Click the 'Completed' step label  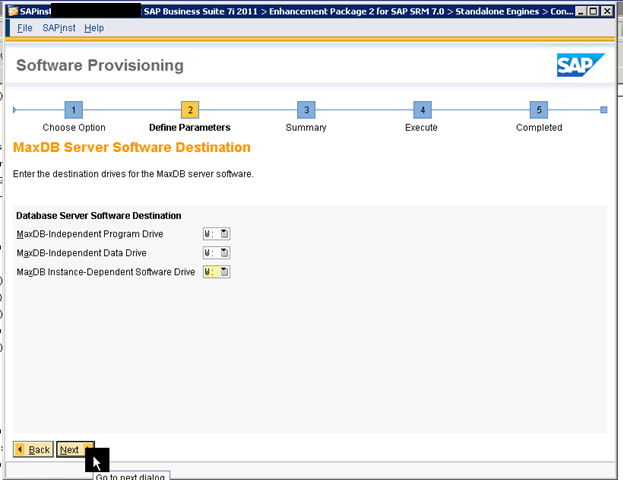pyautogui.click(x=539, y=128)
